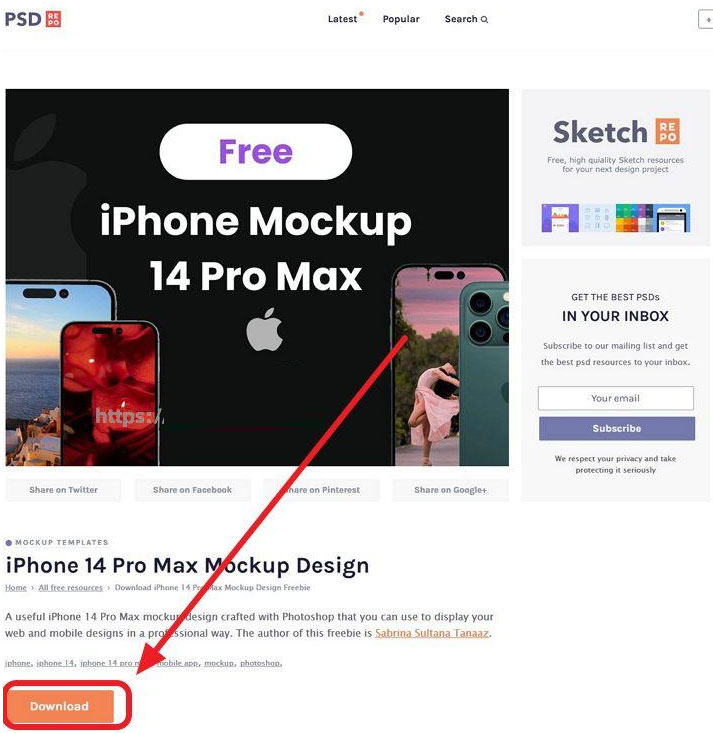Image resolution: width=713 pixels, height=733 pixels.
Task: Click the Search magnifier icon
Action: [484, 20]
